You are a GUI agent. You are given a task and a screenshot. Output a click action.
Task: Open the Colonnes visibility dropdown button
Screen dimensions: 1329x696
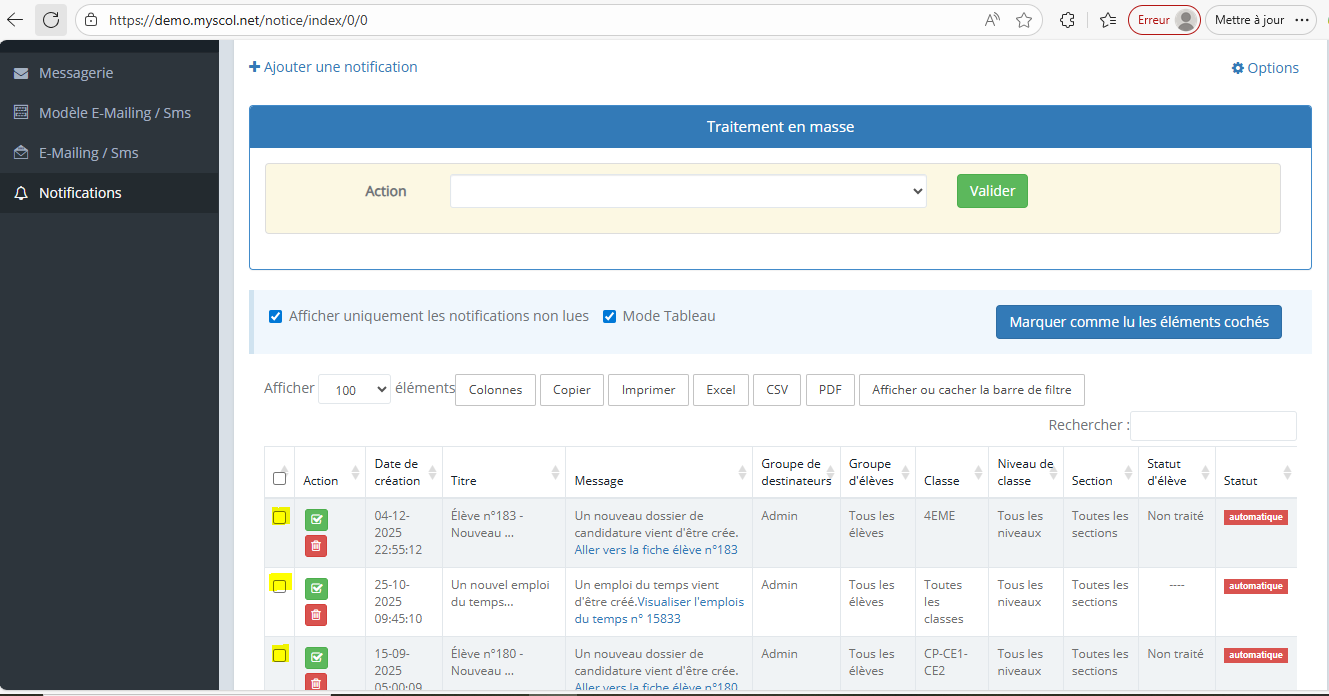pyautogui.click(x=495, y=390)
